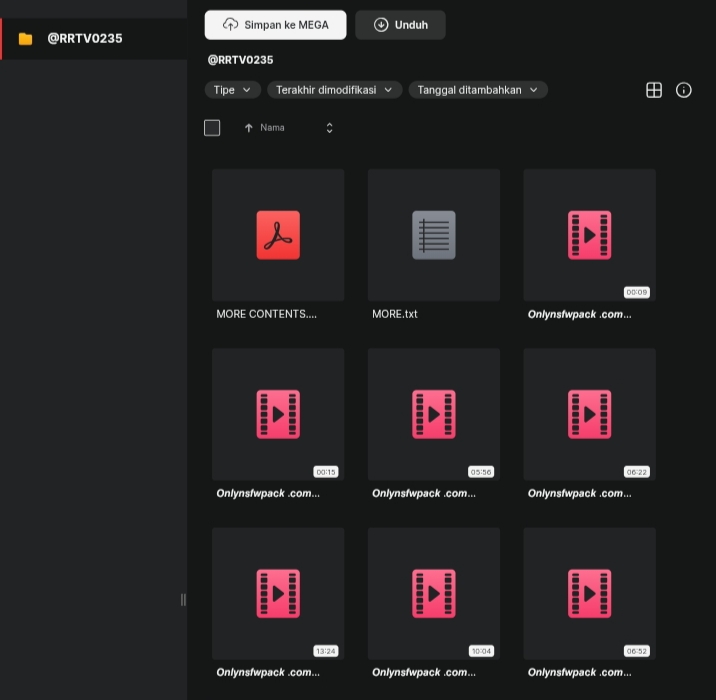Select the video file with duration 05:56
The width and height of the screenshot is (716, 700).
[x=434, y=414]
